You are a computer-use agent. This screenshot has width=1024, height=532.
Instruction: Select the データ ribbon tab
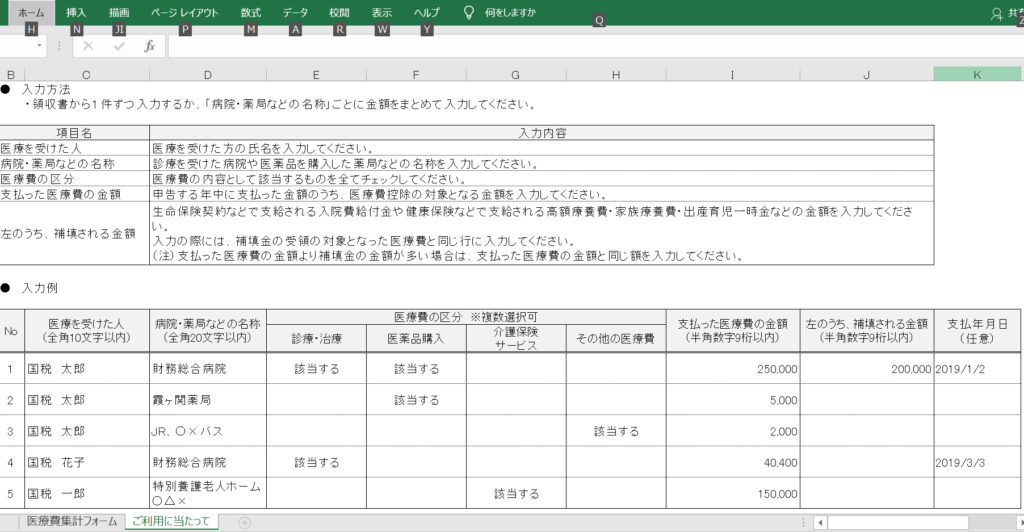pos(295,13)
